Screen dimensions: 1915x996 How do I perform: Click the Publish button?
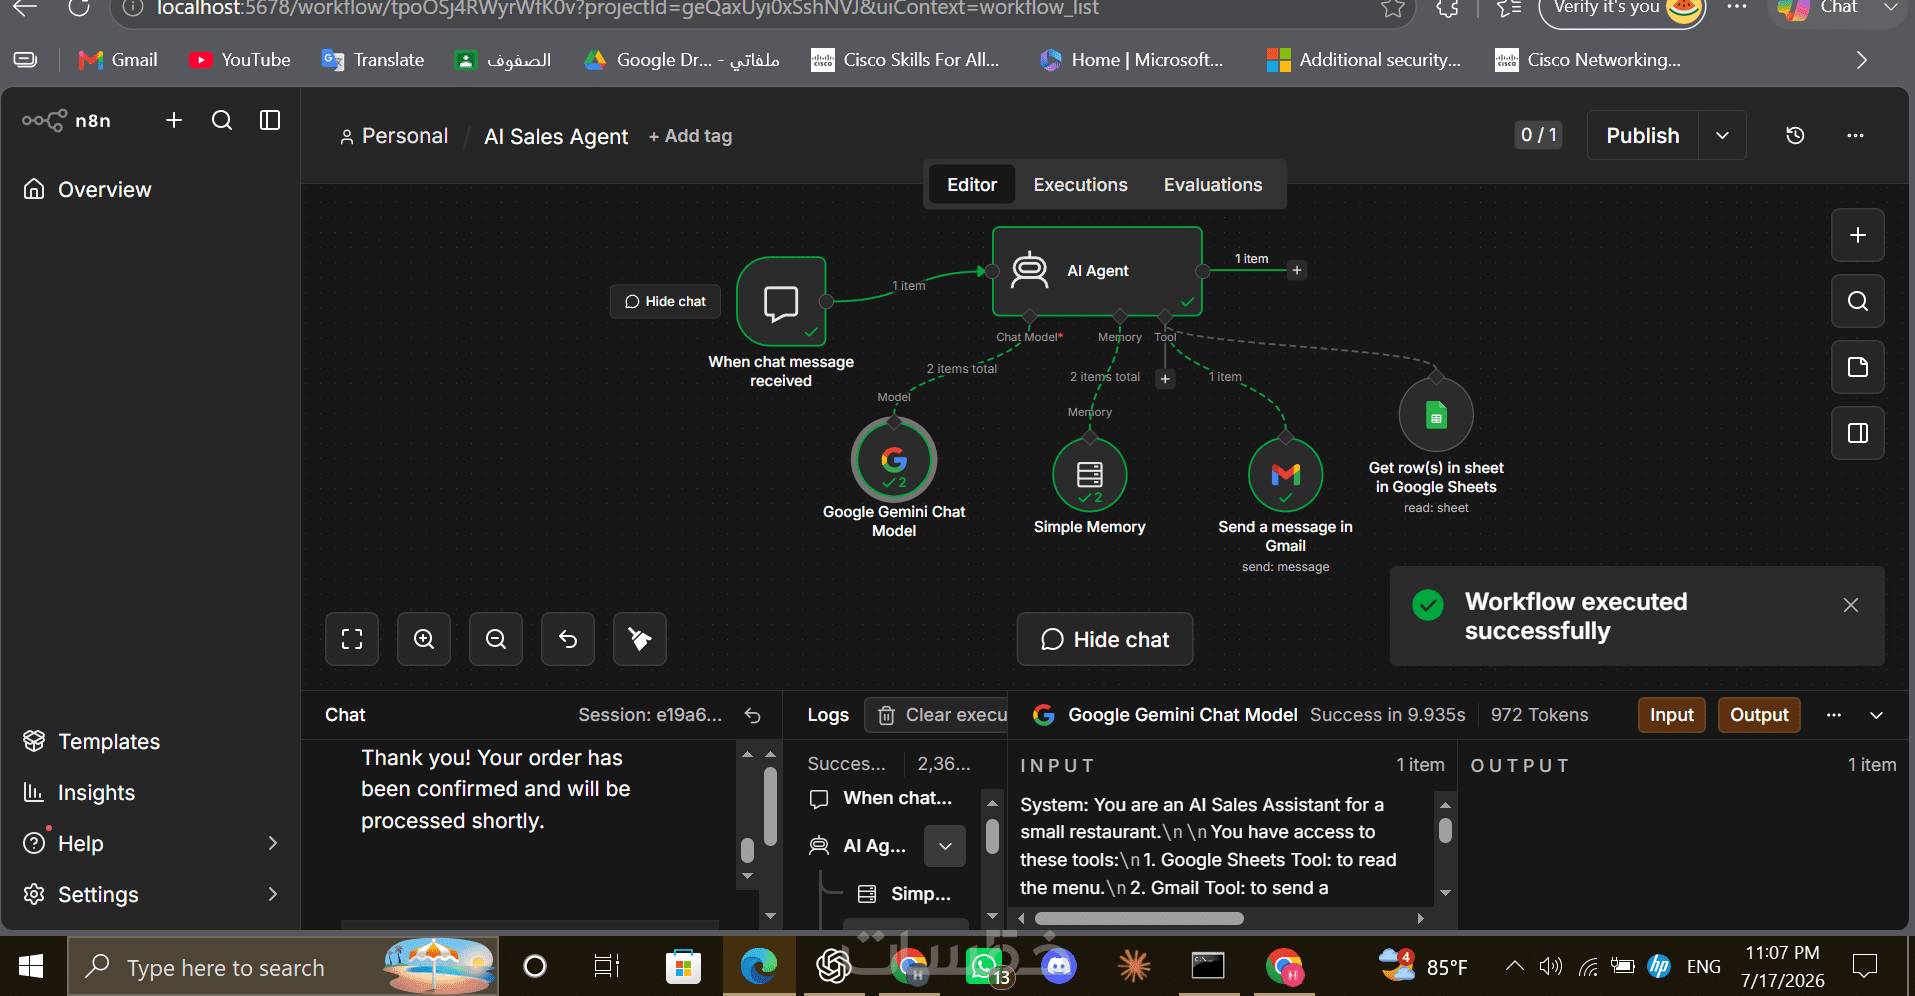1643,135
